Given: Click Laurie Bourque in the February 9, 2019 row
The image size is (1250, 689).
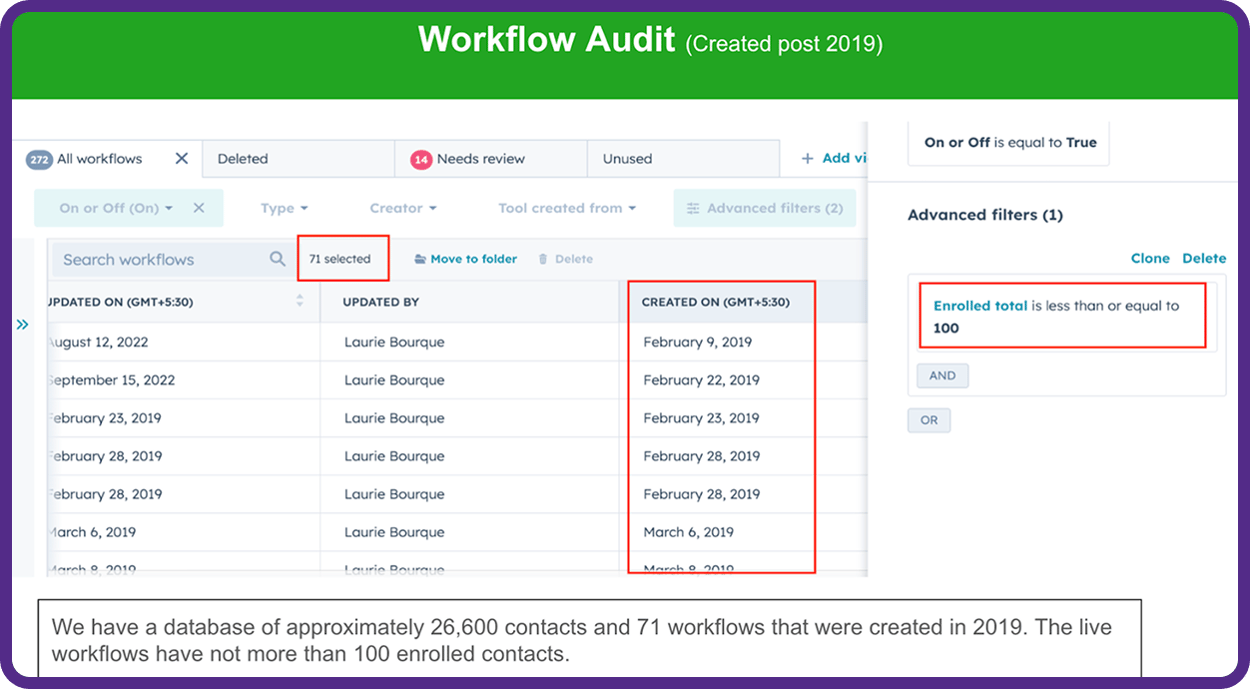Looking at the screenshot, I should [394, 342].
